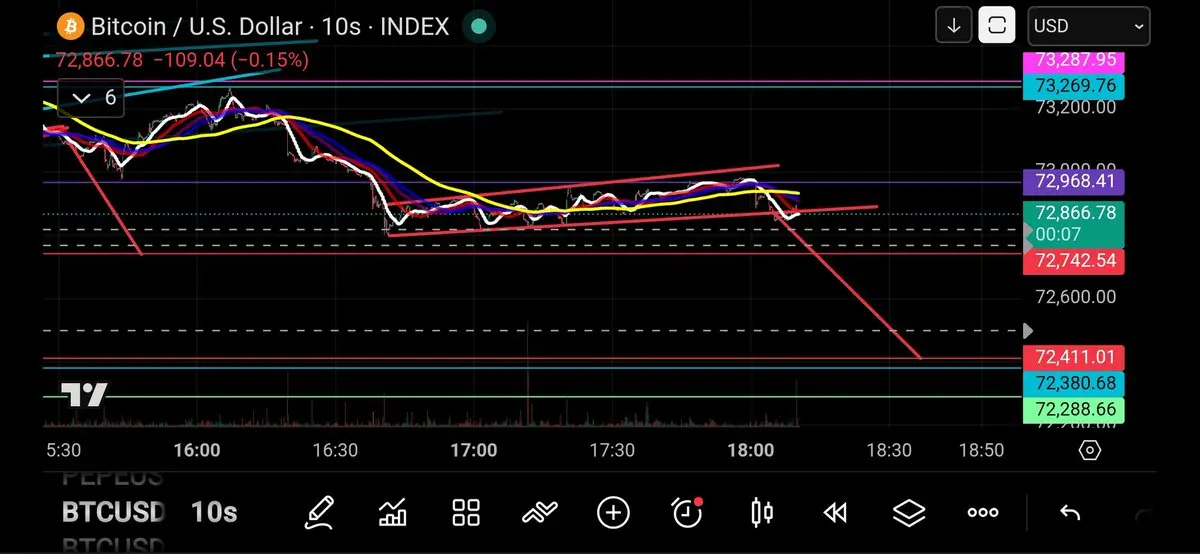1200x554 pixels.
Task: Toggle the rounded square fullscreen button
Action: tap(997, 26)
